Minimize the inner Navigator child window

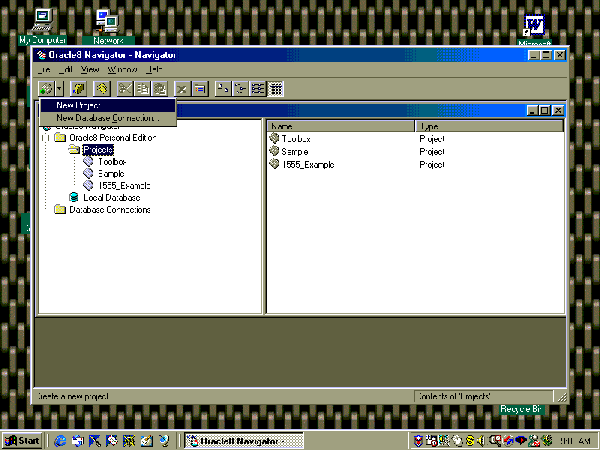(533, 111)
